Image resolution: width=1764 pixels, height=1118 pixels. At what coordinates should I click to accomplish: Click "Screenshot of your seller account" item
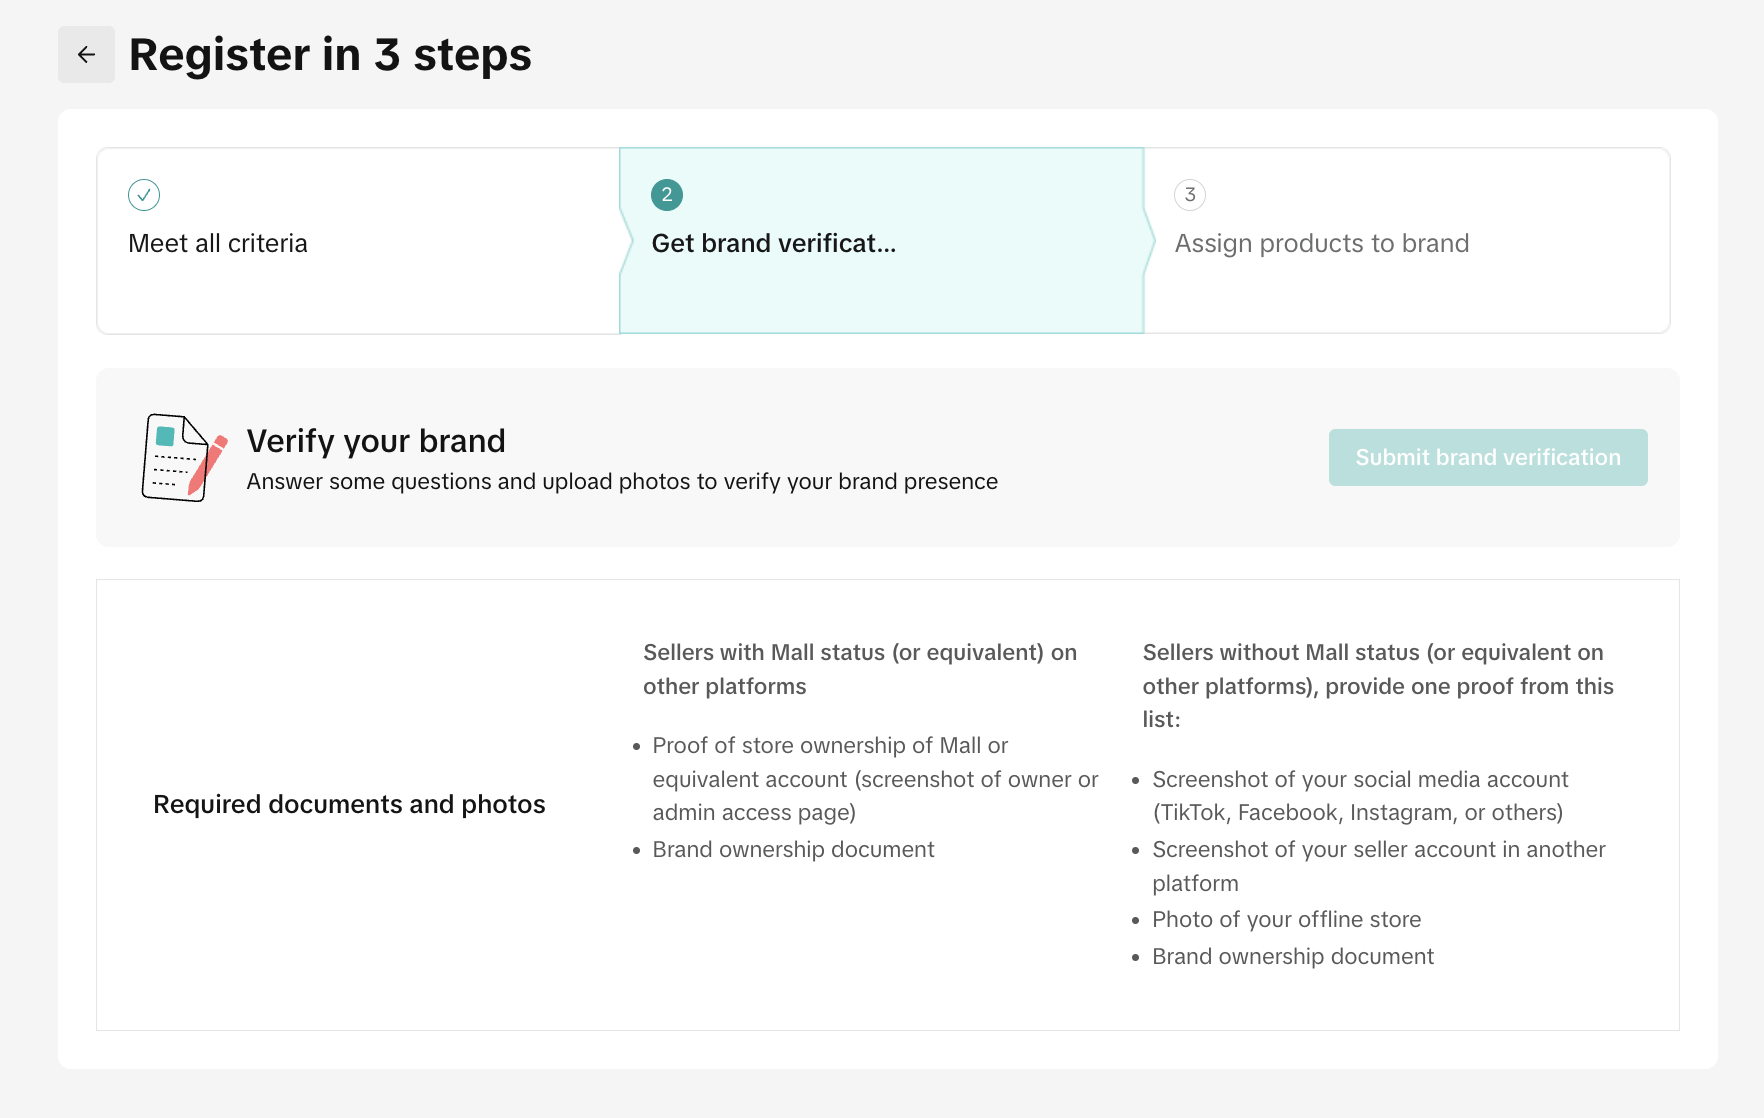point(1378,866)
